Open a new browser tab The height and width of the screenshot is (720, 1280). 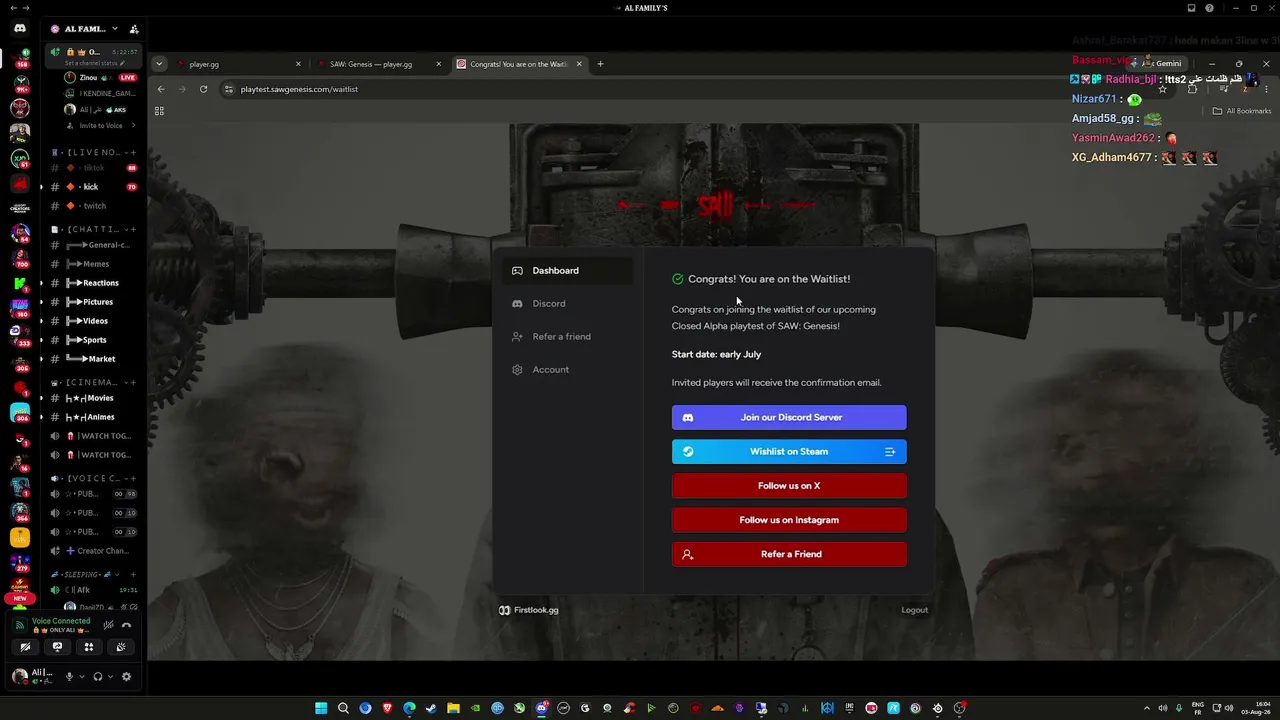[x=600, y=64]
